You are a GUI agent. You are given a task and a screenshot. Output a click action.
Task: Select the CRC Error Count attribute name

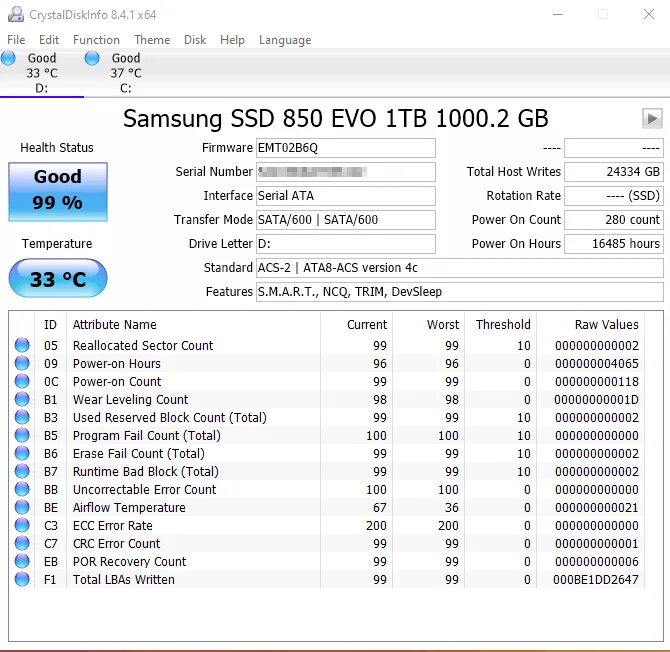(116, 543)
